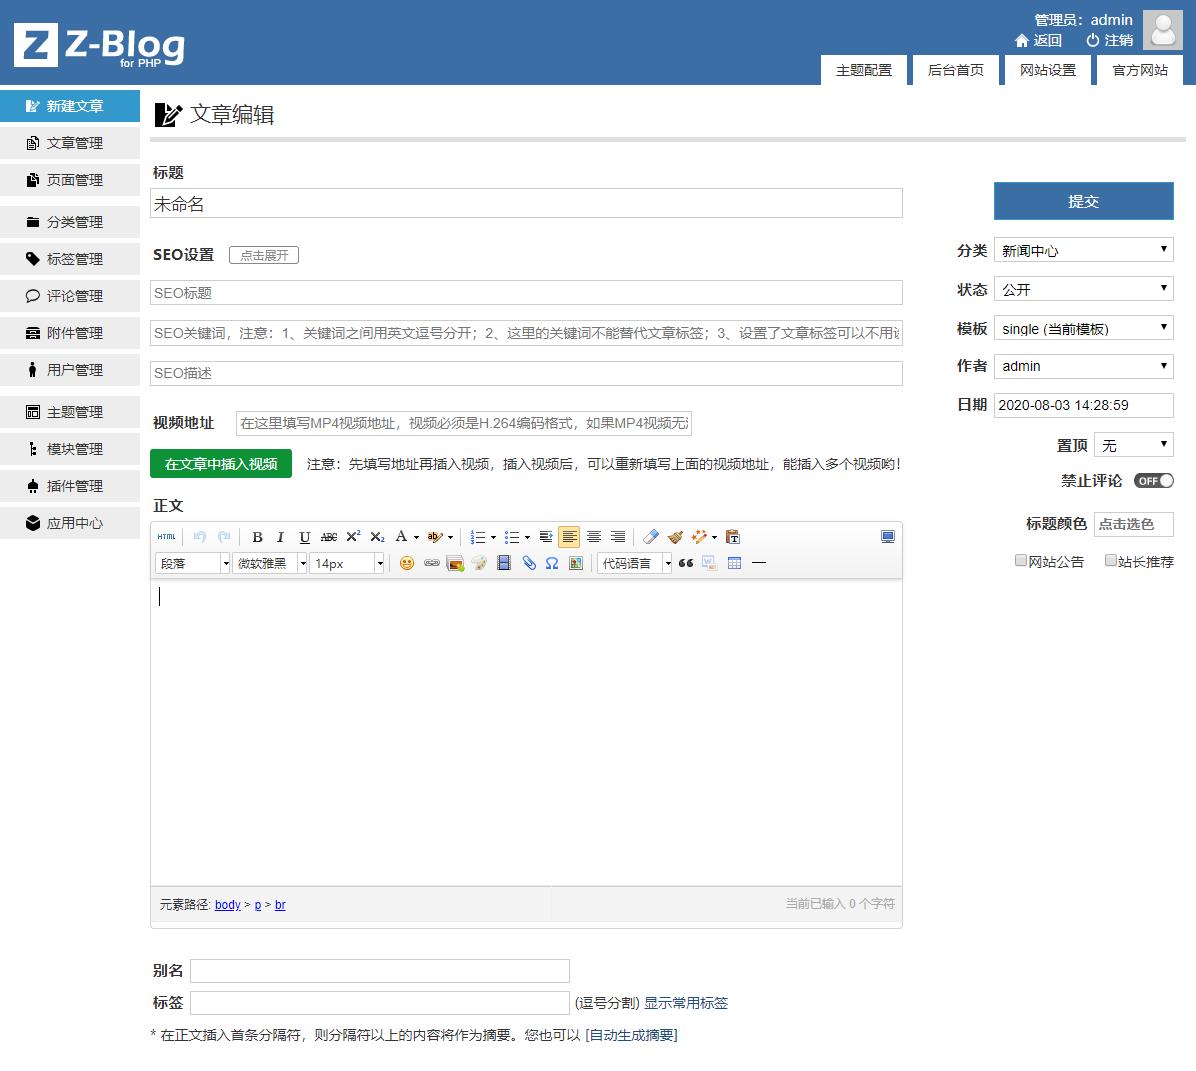Go to the 网站设置 tab
Viewport: 1196px width, 1071px height.
coord(1047,70)
